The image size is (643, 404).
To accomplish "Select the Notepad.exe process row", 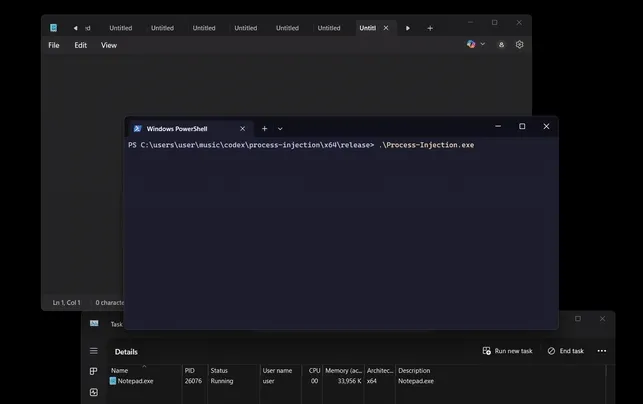I will 135,381.
